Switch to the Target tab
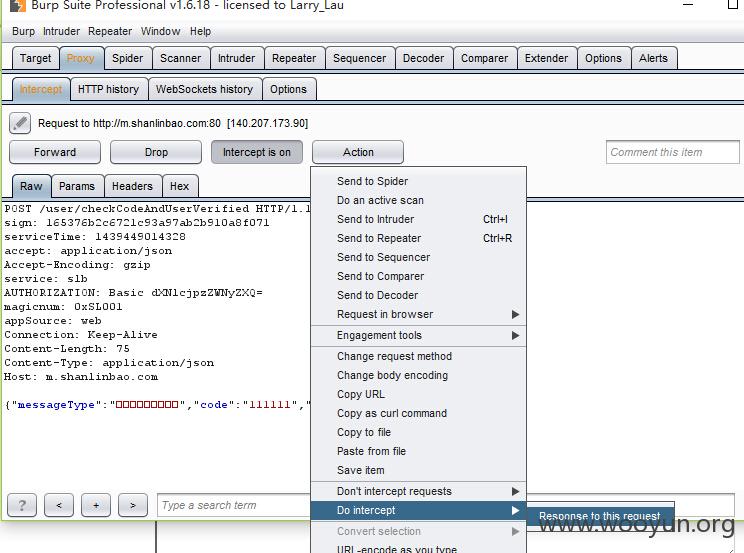The width and height of the screenshot is (744, 553). point(36,58)
